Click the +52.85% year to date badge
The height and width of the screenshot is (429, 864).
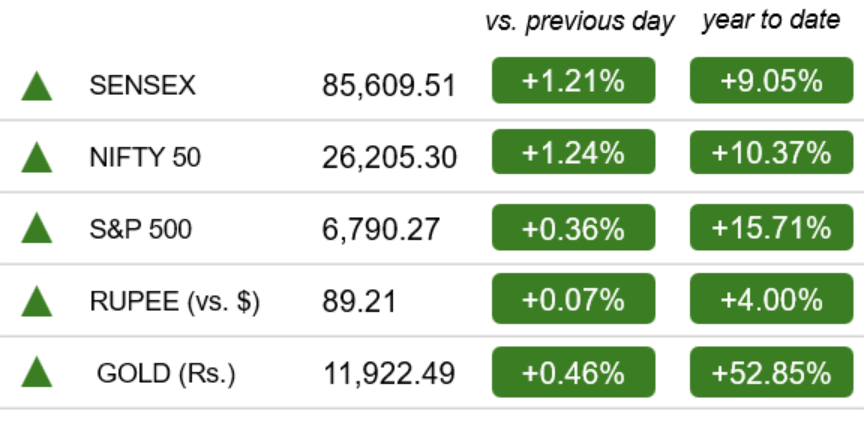(x=771, y=372)
